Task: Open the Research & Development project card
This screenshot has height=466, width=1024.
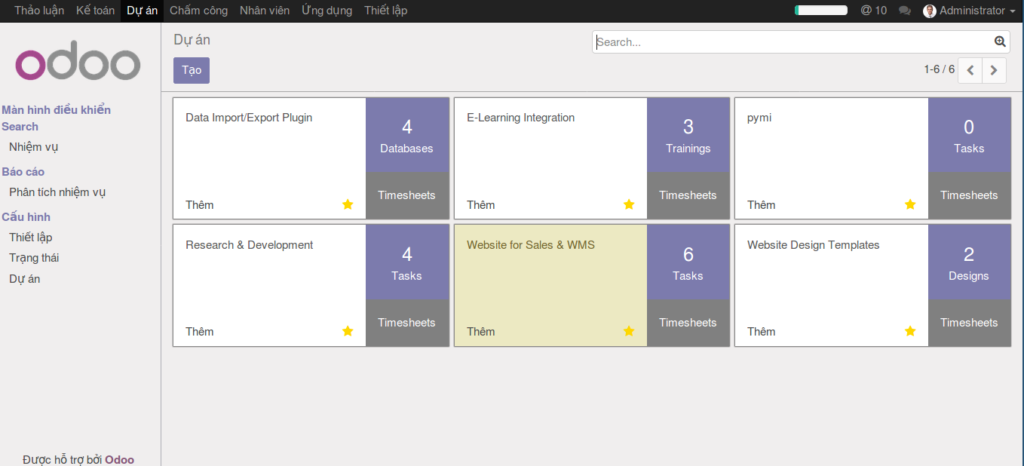Action: (270, 285)
